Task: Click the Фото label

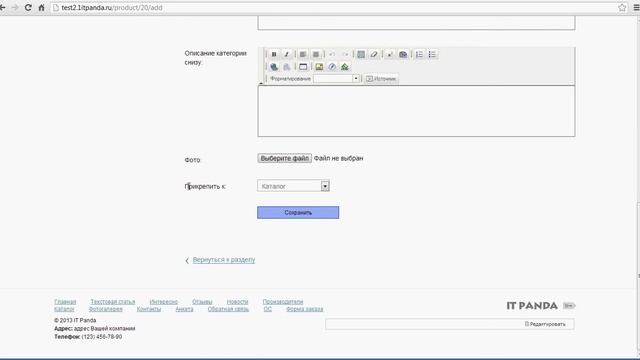Action: pos(192,160)
